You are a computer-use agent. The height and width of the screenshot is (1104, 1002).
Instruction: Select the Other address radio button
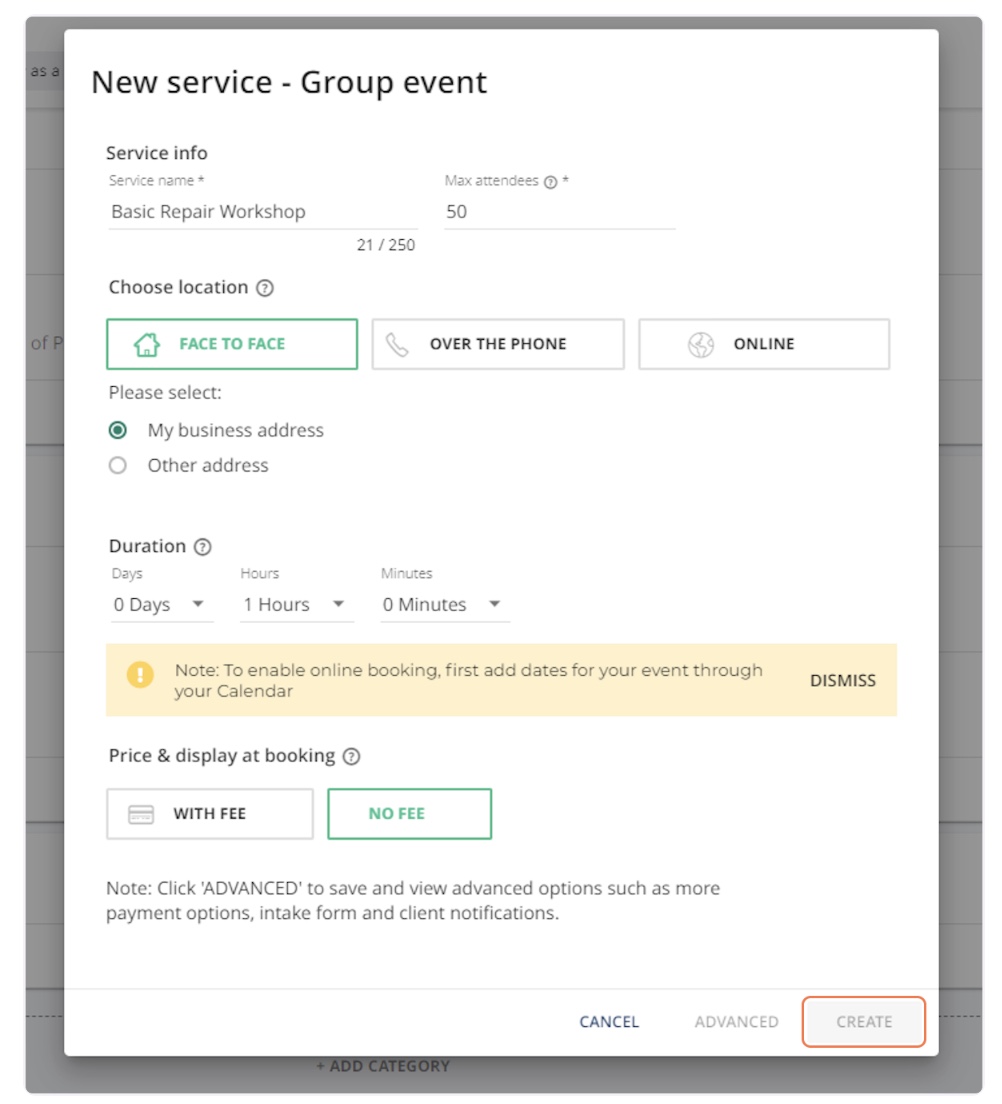point(118,466)
